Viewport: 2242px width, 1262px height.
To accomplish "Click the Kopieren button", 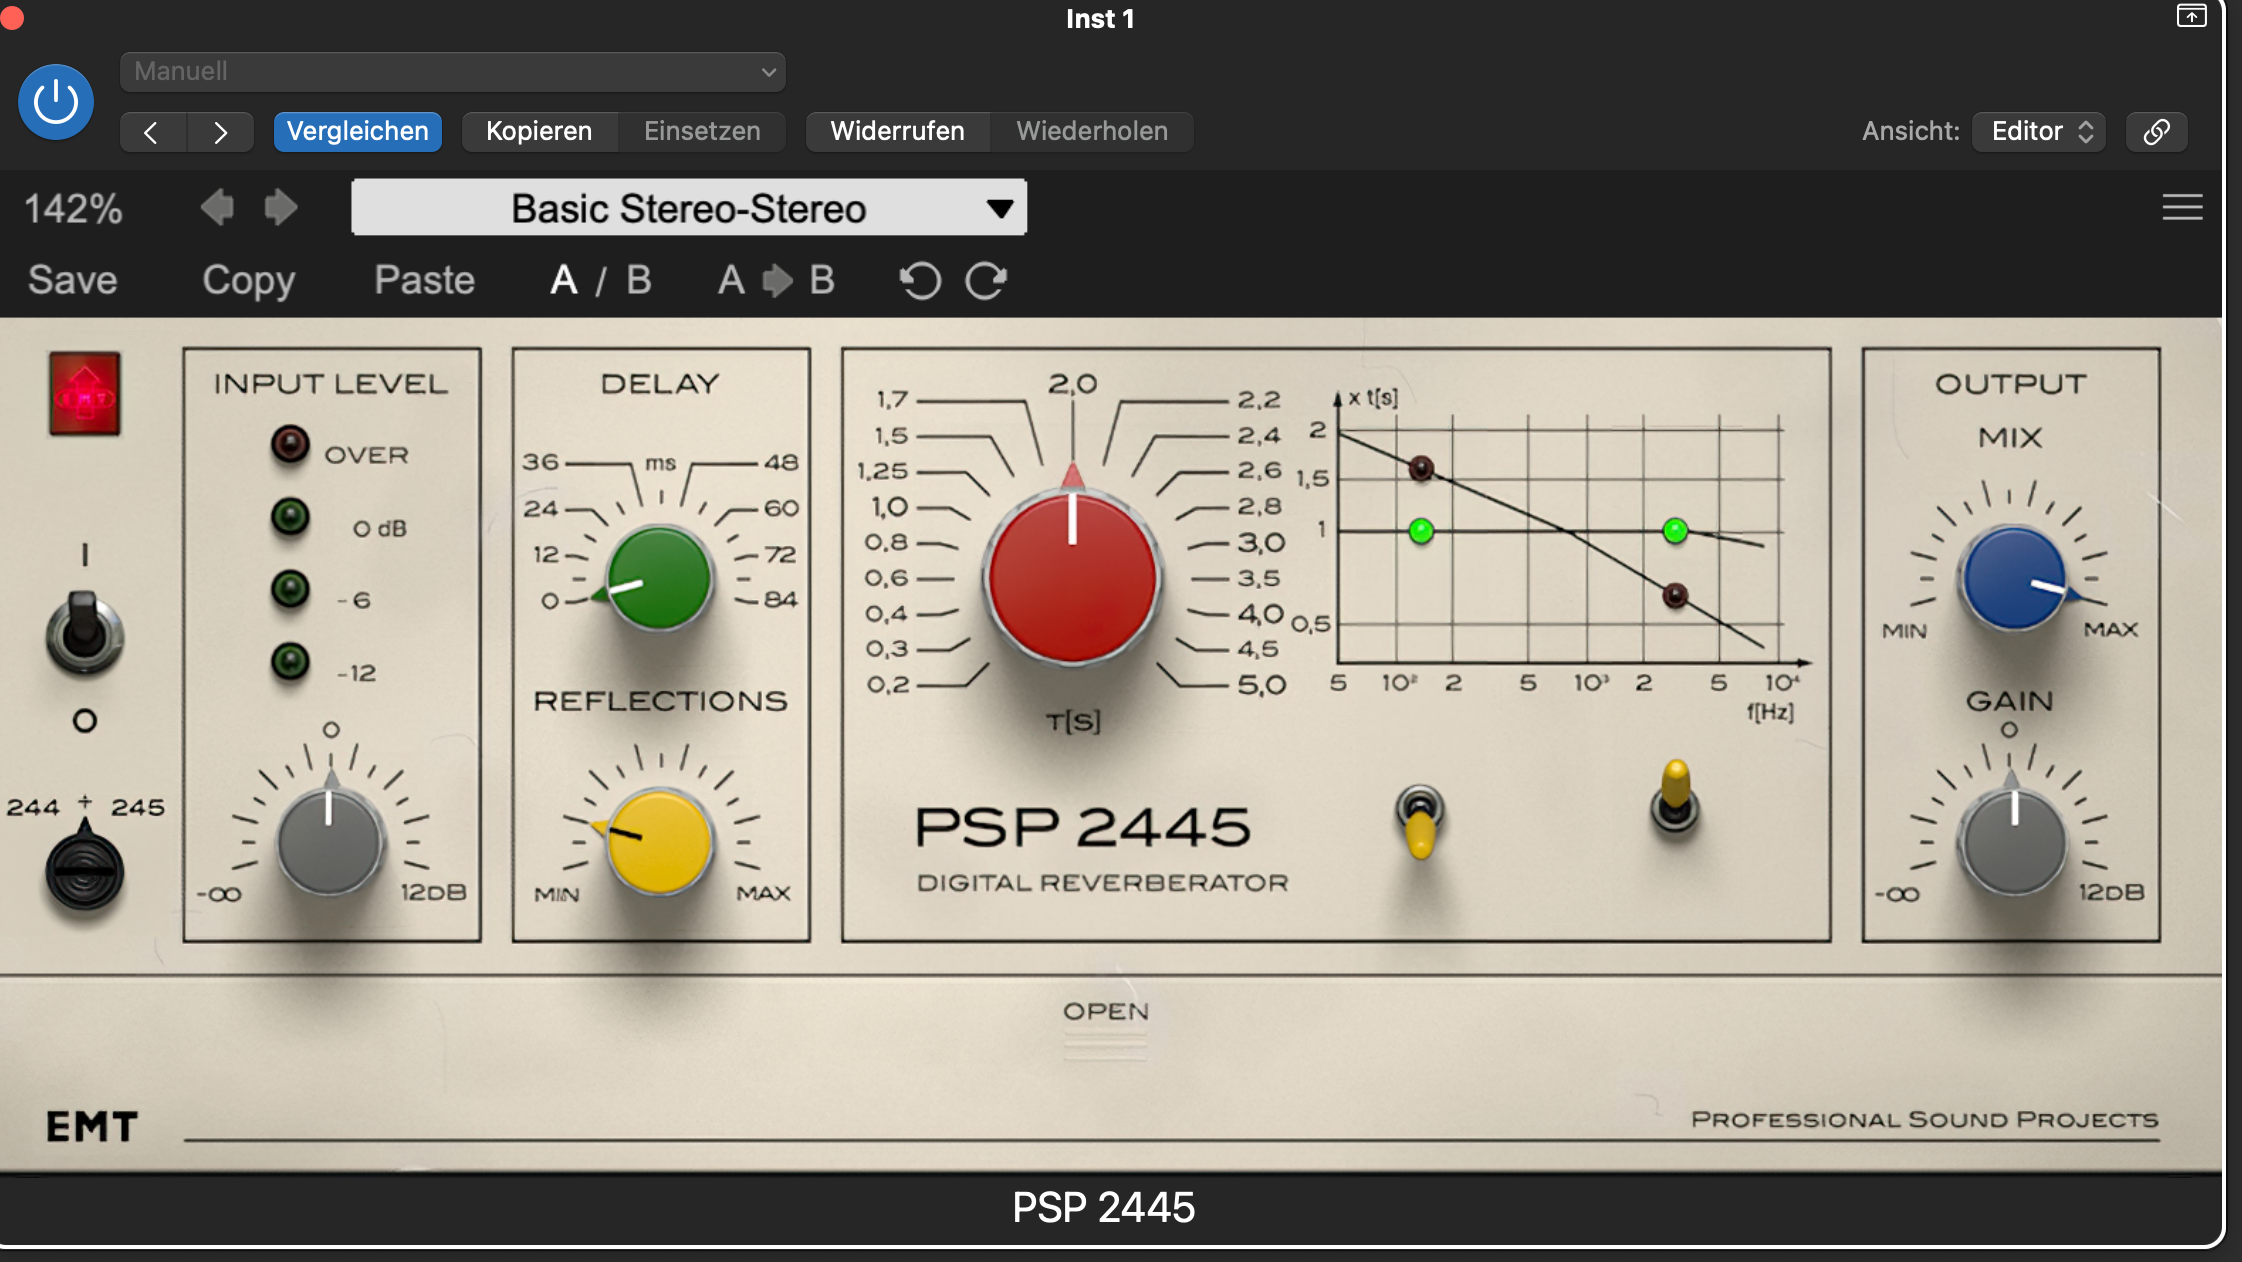I will (x=539, y=131).
